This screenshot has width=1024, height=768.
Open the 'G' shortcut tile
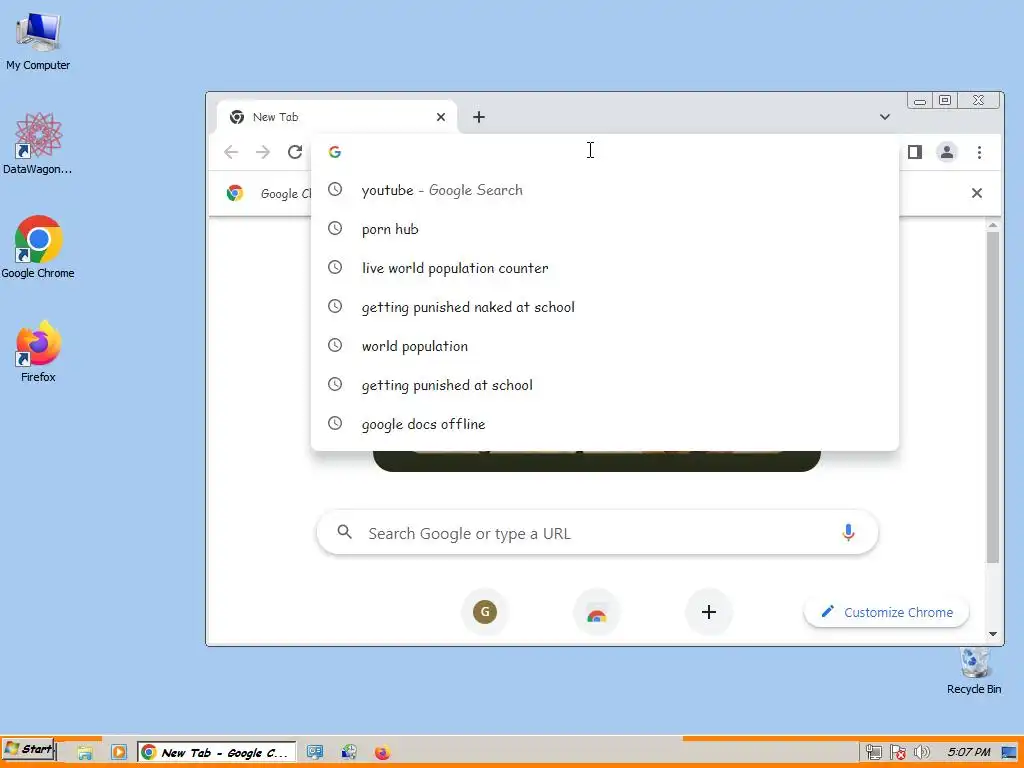coord(485,612)
